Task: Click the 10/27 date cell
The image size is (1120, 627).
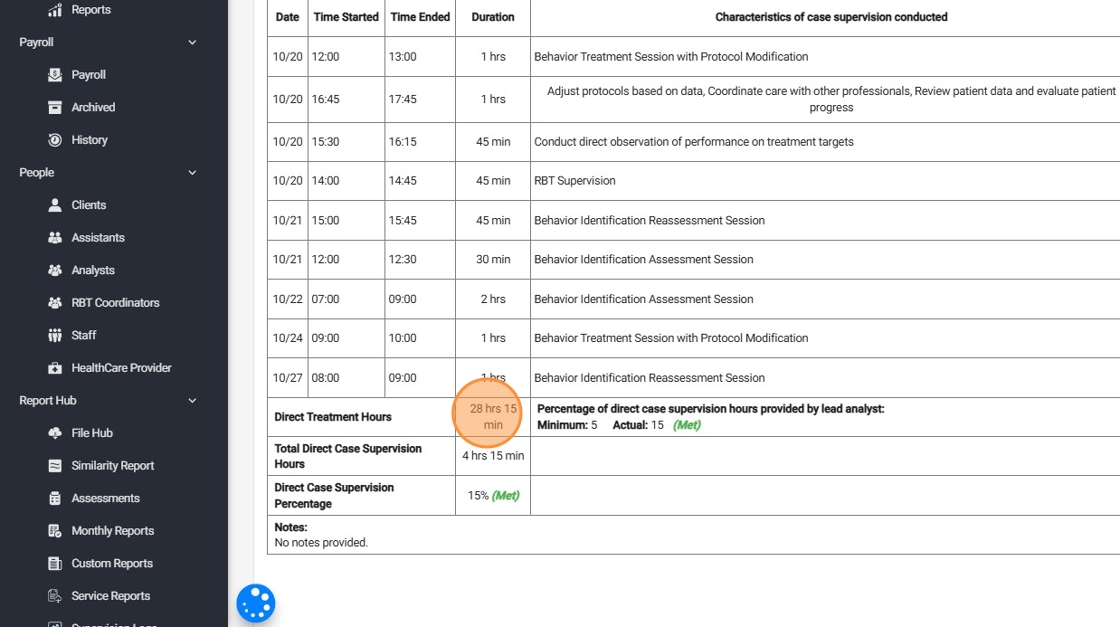Action: [x=288, y=378]
